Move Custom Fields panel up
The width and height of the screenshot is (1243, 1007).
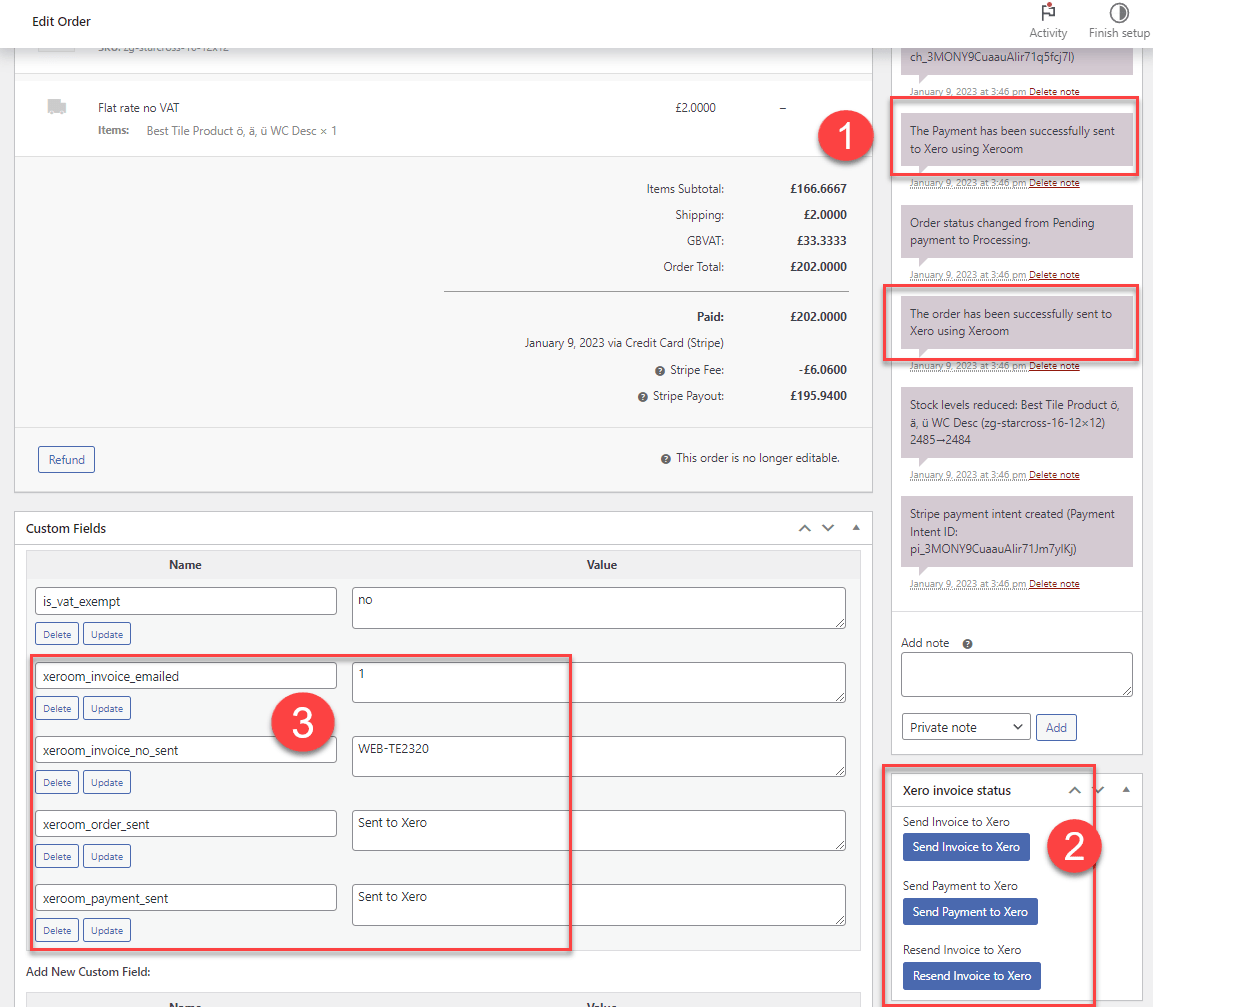(804, 528)
